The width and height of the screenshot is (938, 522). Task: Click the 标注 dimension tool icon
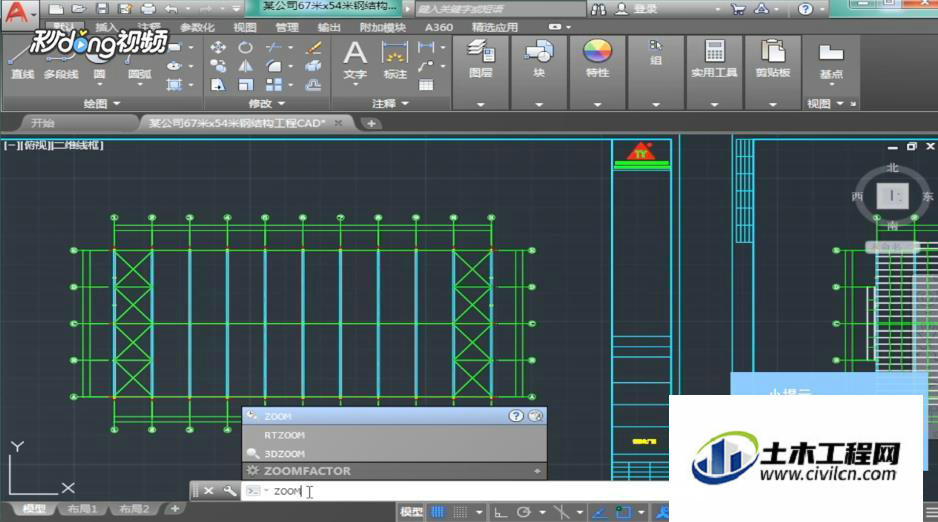[394, 54]
